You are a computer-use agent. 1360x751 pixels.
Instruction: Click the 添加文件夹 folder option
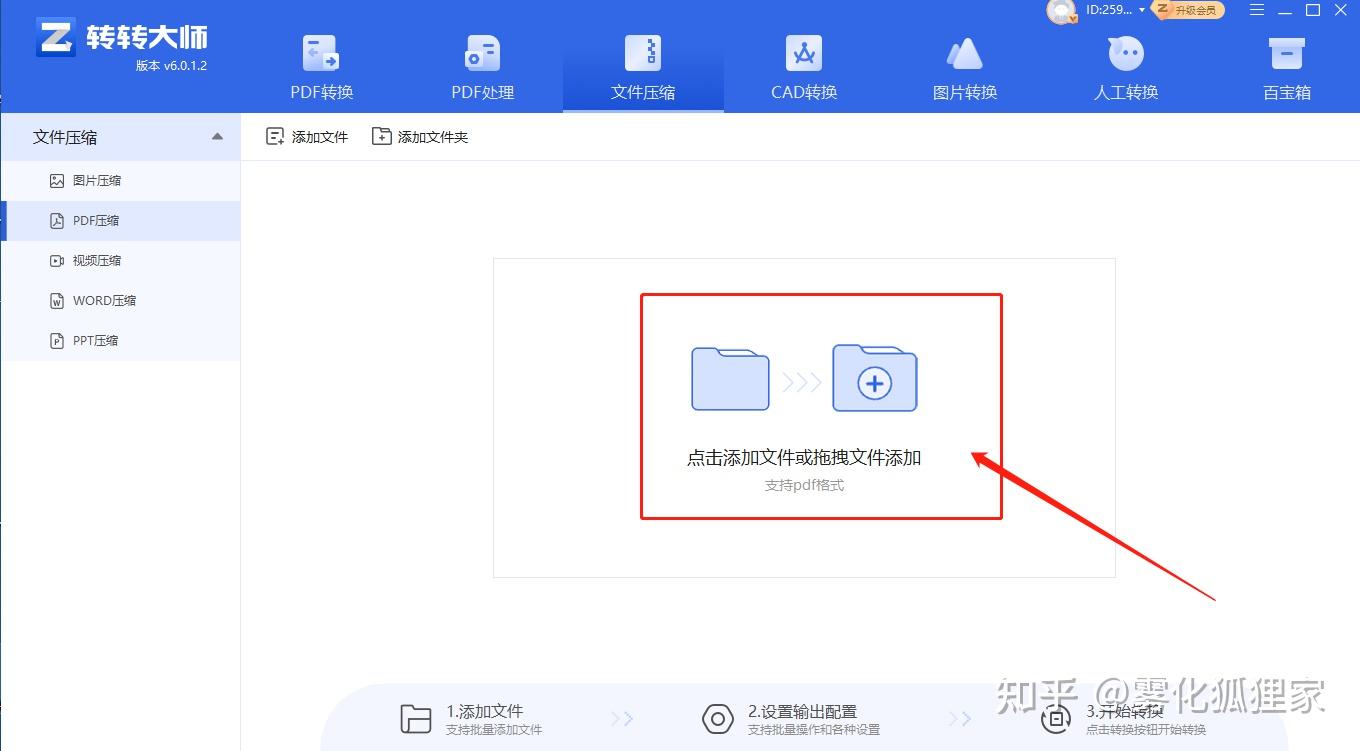[x=420, y=136]
